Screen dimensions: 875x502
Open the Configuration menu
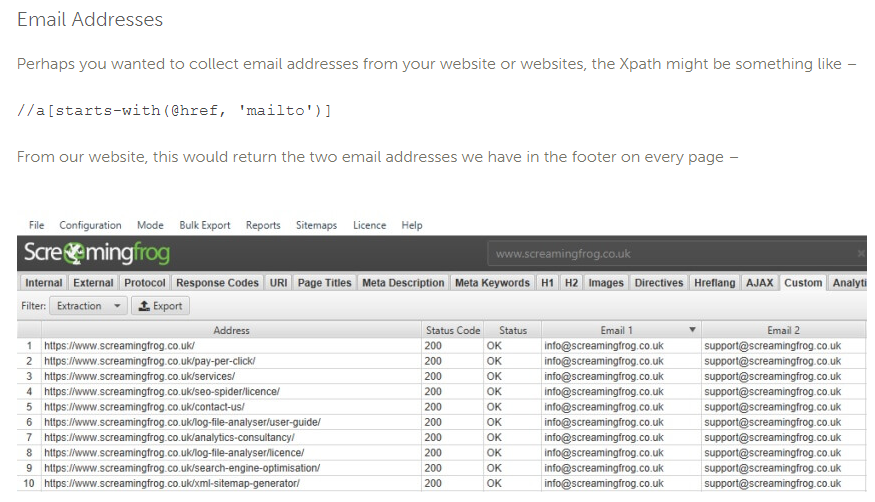point(90,225)
